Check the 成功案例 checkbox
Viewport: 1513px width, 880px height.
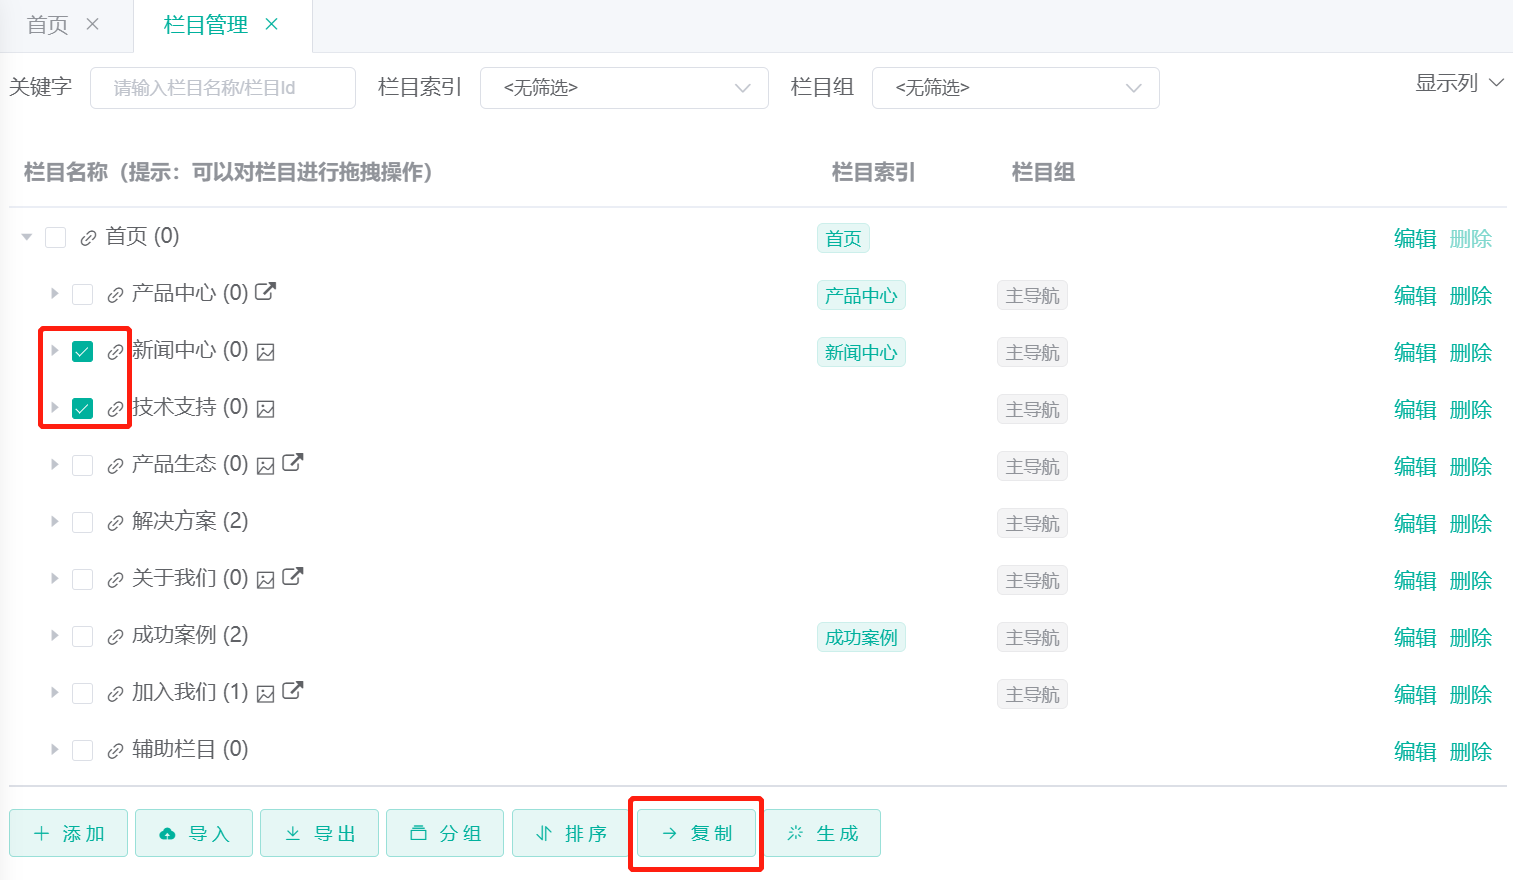[83, 637]
